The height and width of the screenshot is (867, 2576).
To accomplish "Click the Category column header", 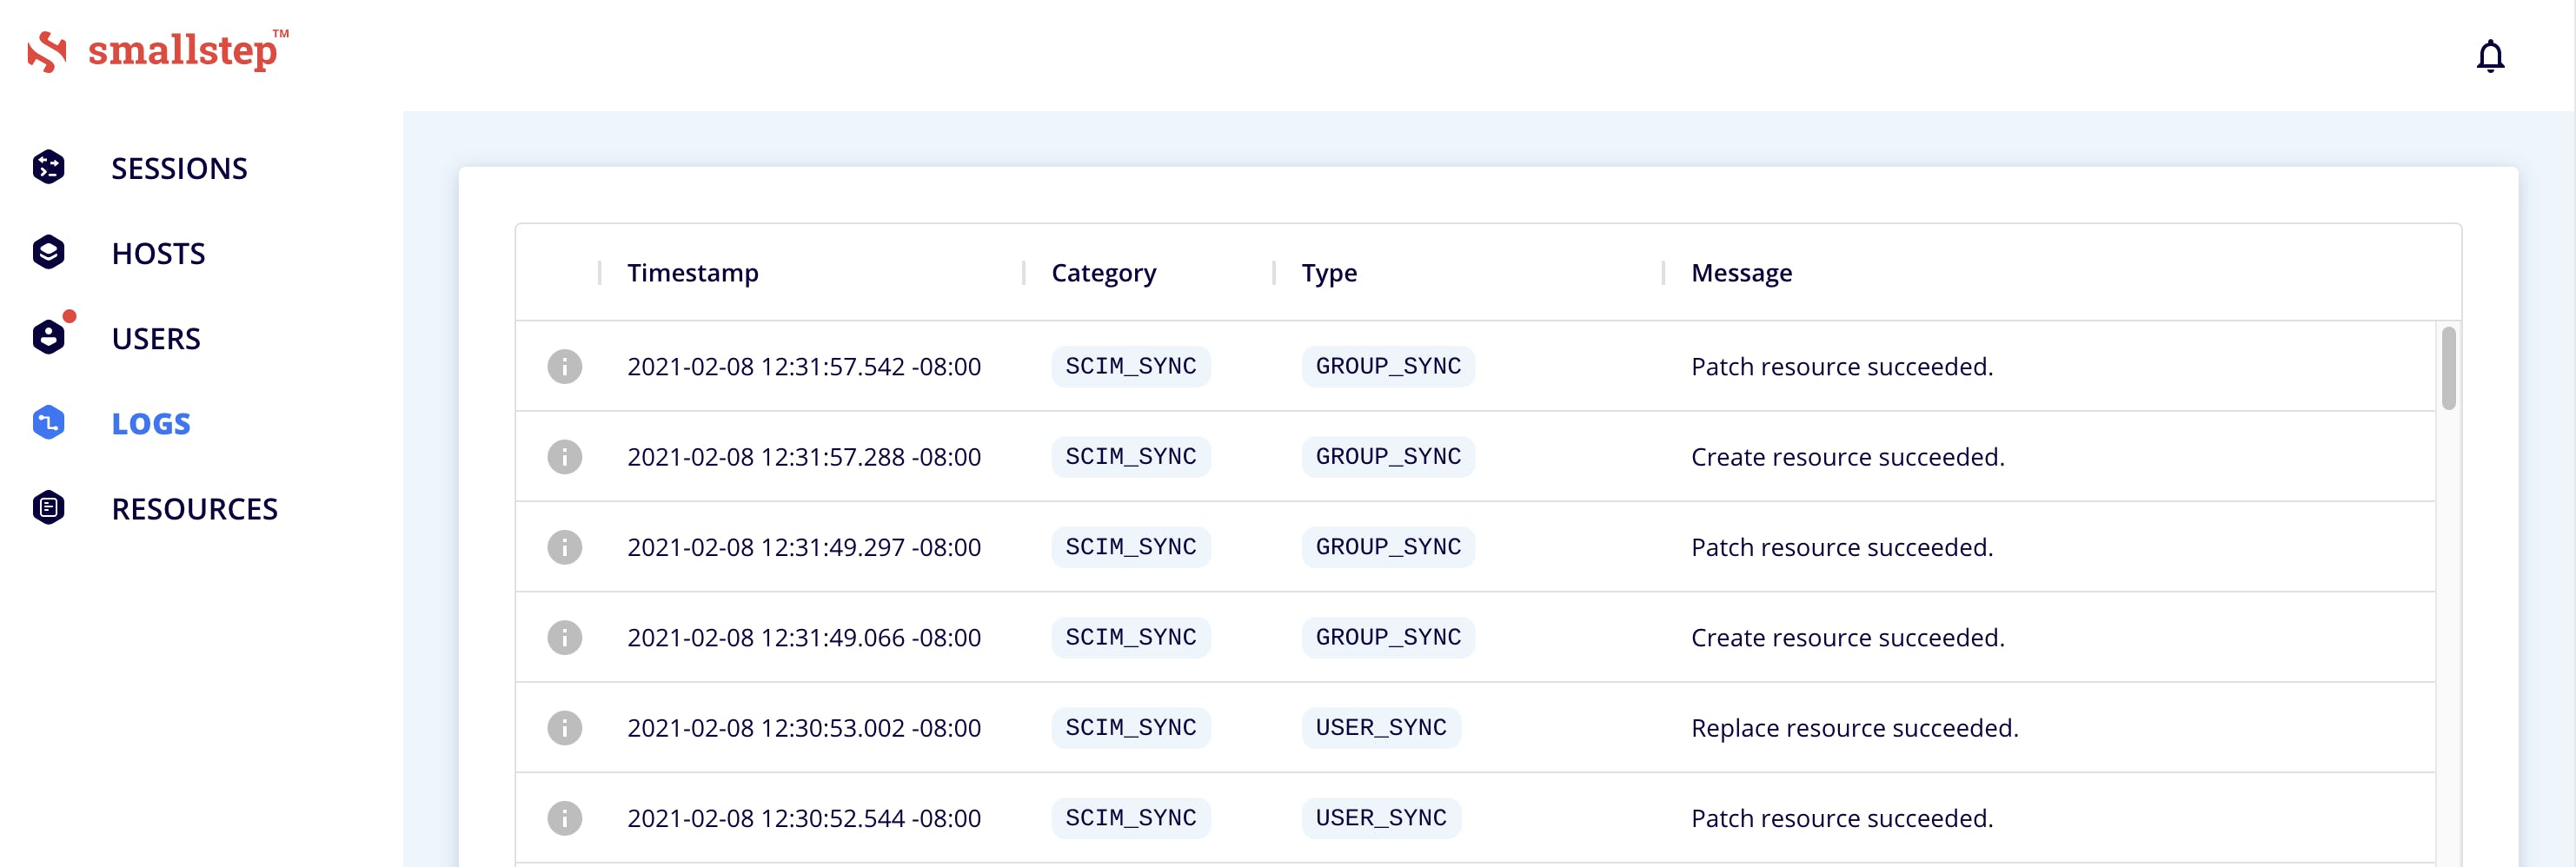I will click(x=1103, y=272).
